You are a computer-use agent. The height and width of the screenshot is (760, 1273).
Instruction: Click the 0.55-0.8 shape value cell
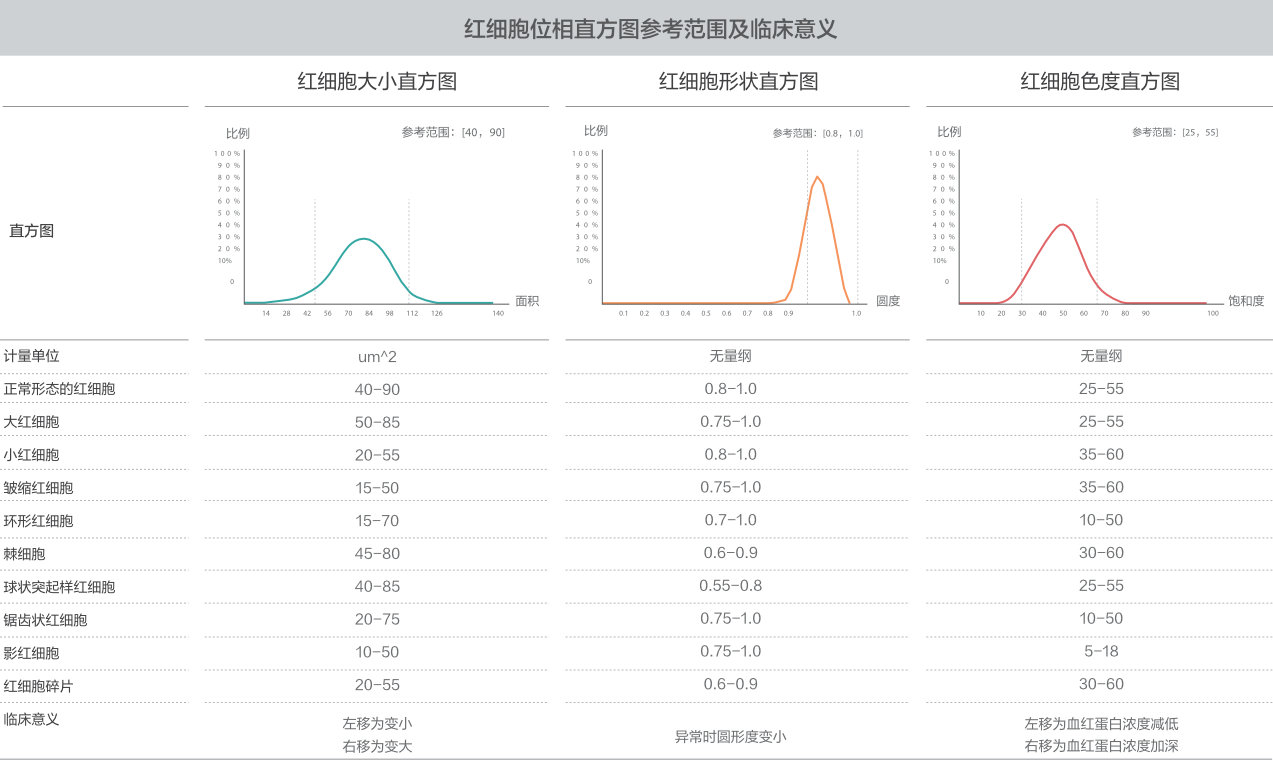tap(730, 586)
